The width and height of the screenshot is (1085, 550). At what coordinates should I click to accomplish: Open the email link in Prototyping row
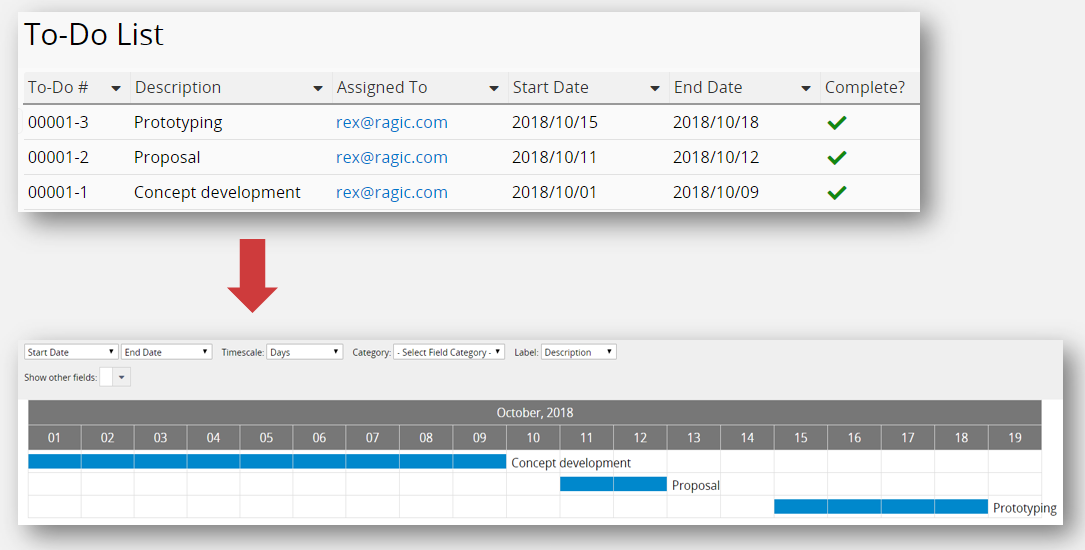(x=392, y=123)
